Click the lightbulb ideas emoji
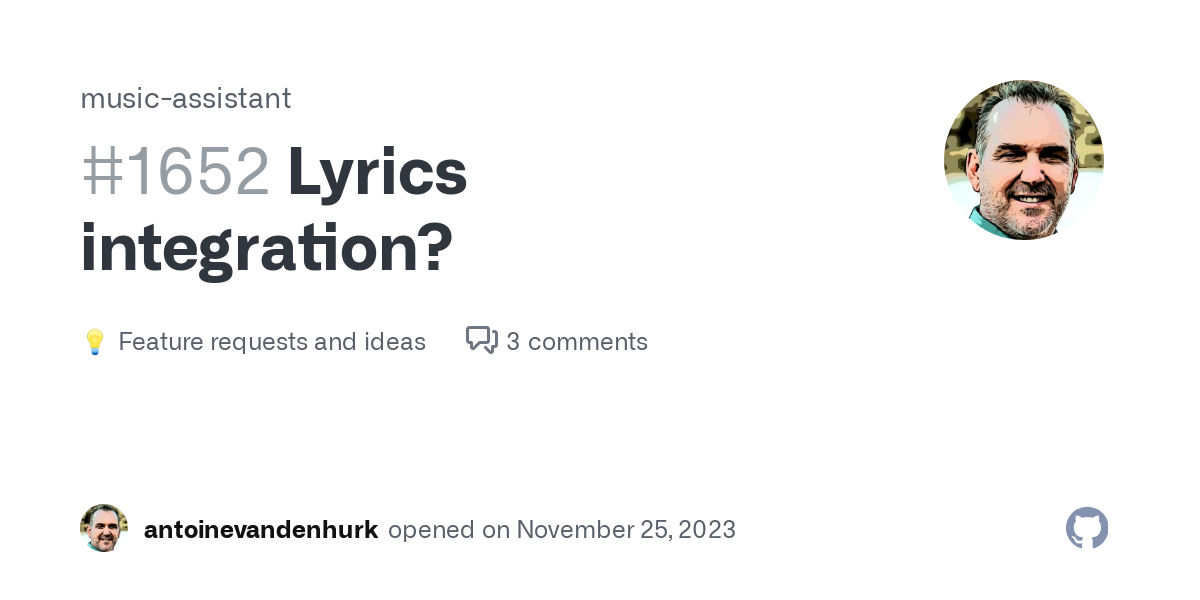The width and height of the screenshot is (1200, 600). (x=94, y=342)
